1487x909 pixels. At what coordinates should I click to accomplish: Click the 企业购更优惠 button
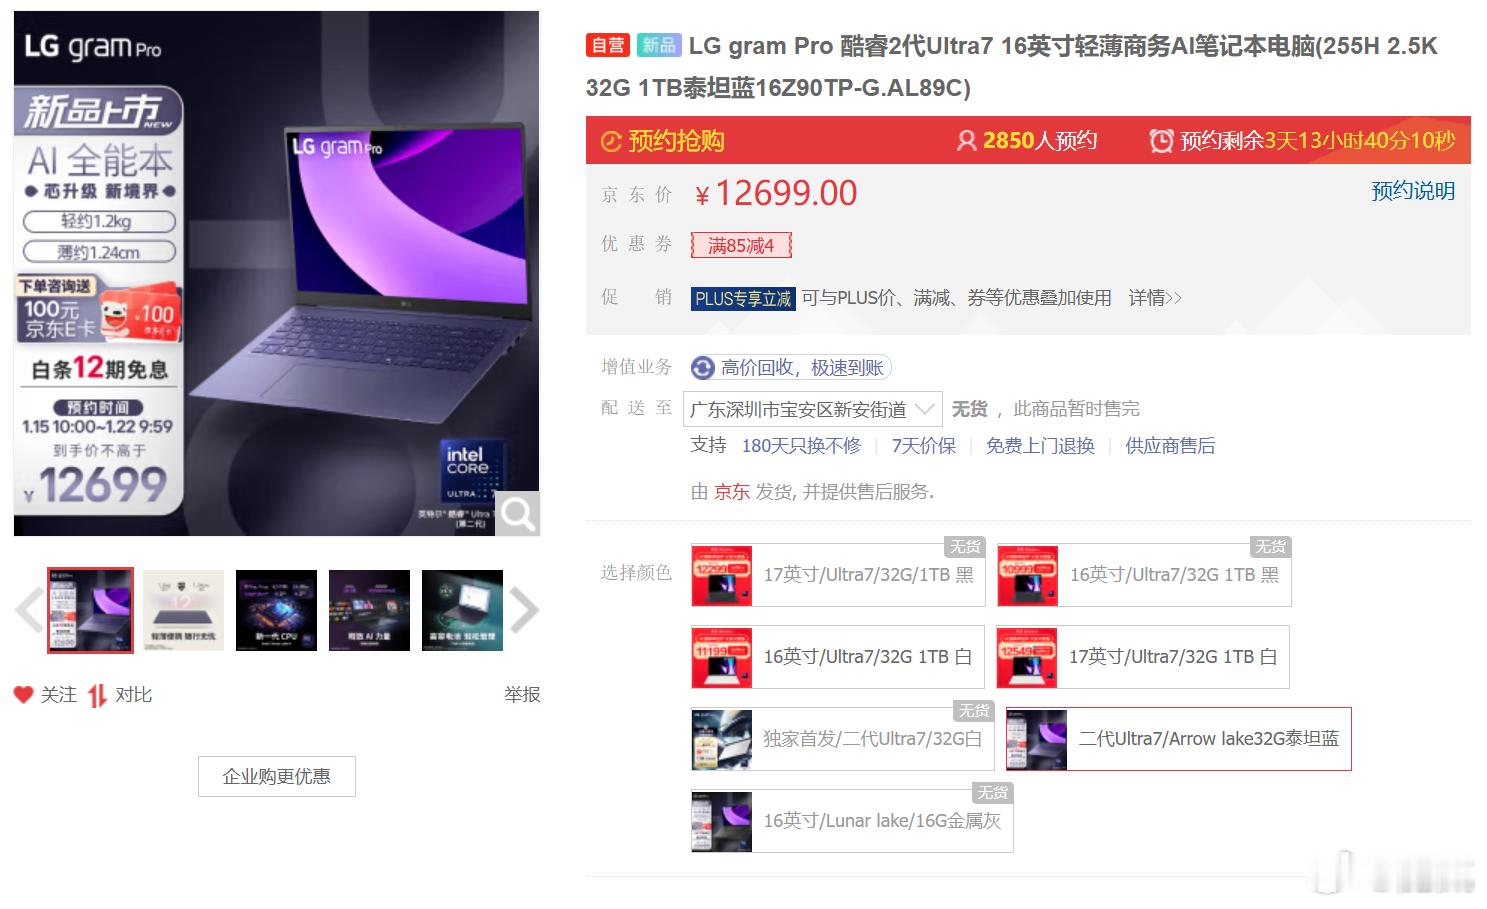(x=277, y=776)
